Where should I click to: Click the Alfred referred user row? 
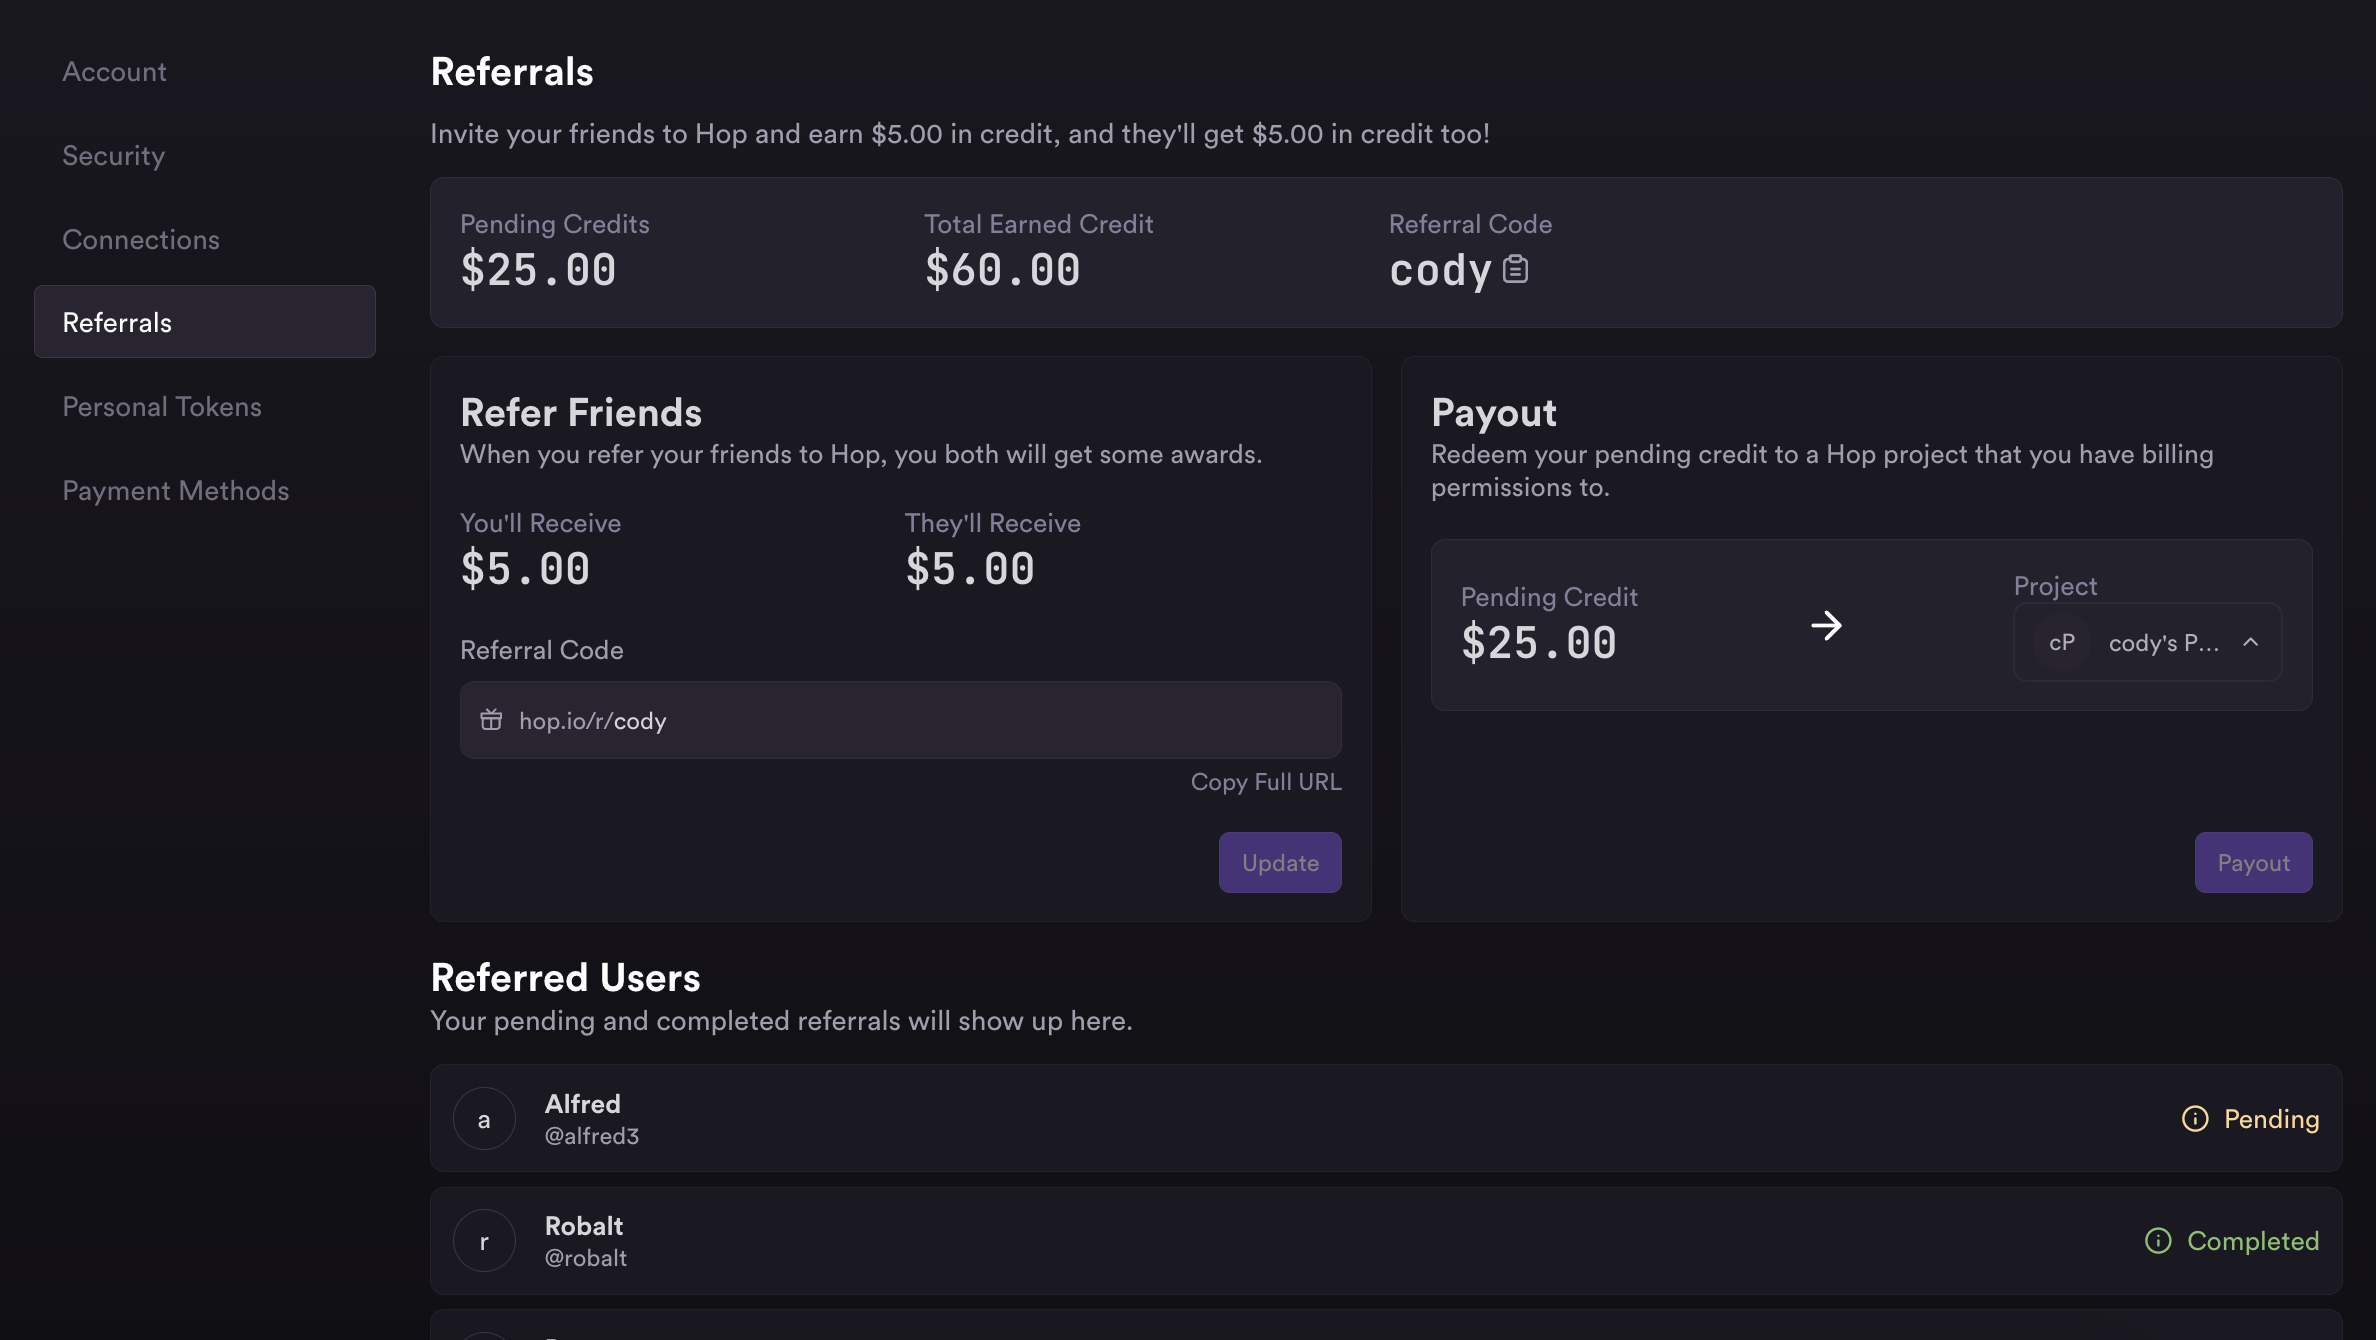click(1386, 1119)
